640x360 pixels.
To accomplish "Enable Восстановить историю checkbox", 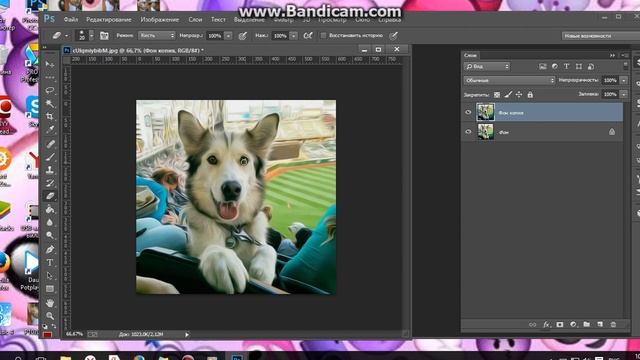I will pyautogui.click(x=323, y=36).
